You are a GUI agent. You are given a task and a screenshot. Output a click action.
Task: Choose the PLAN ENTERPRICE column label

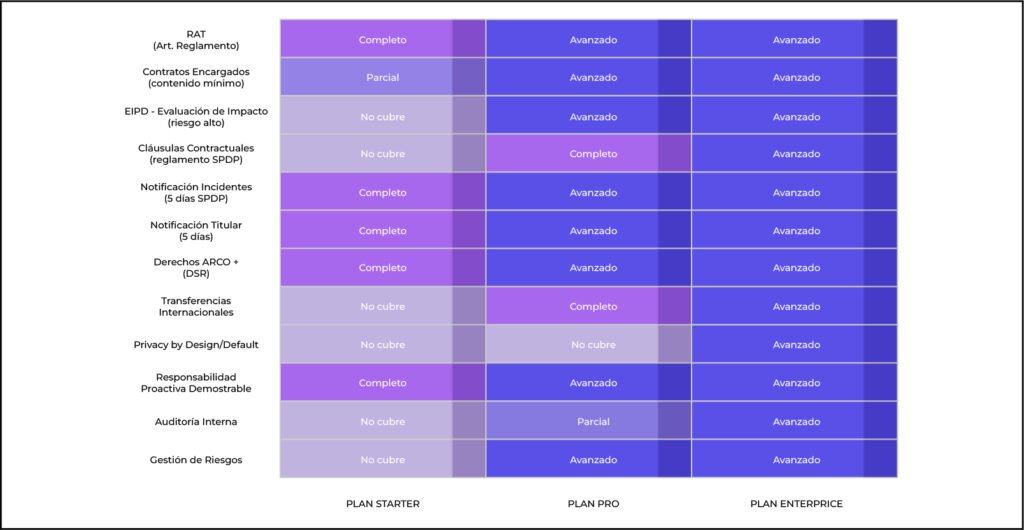click(797, 503)
